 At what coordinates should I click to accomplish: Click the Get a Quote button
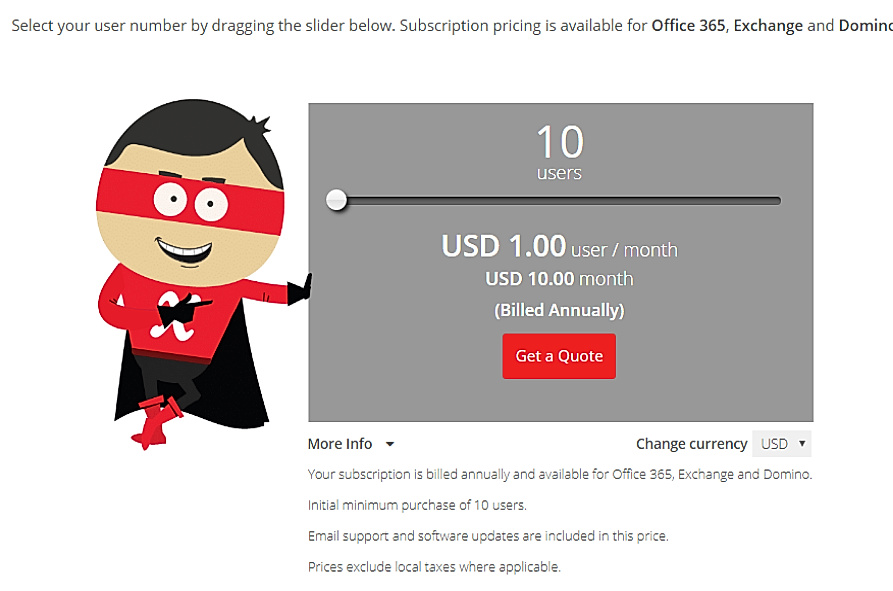pos(559,356)
